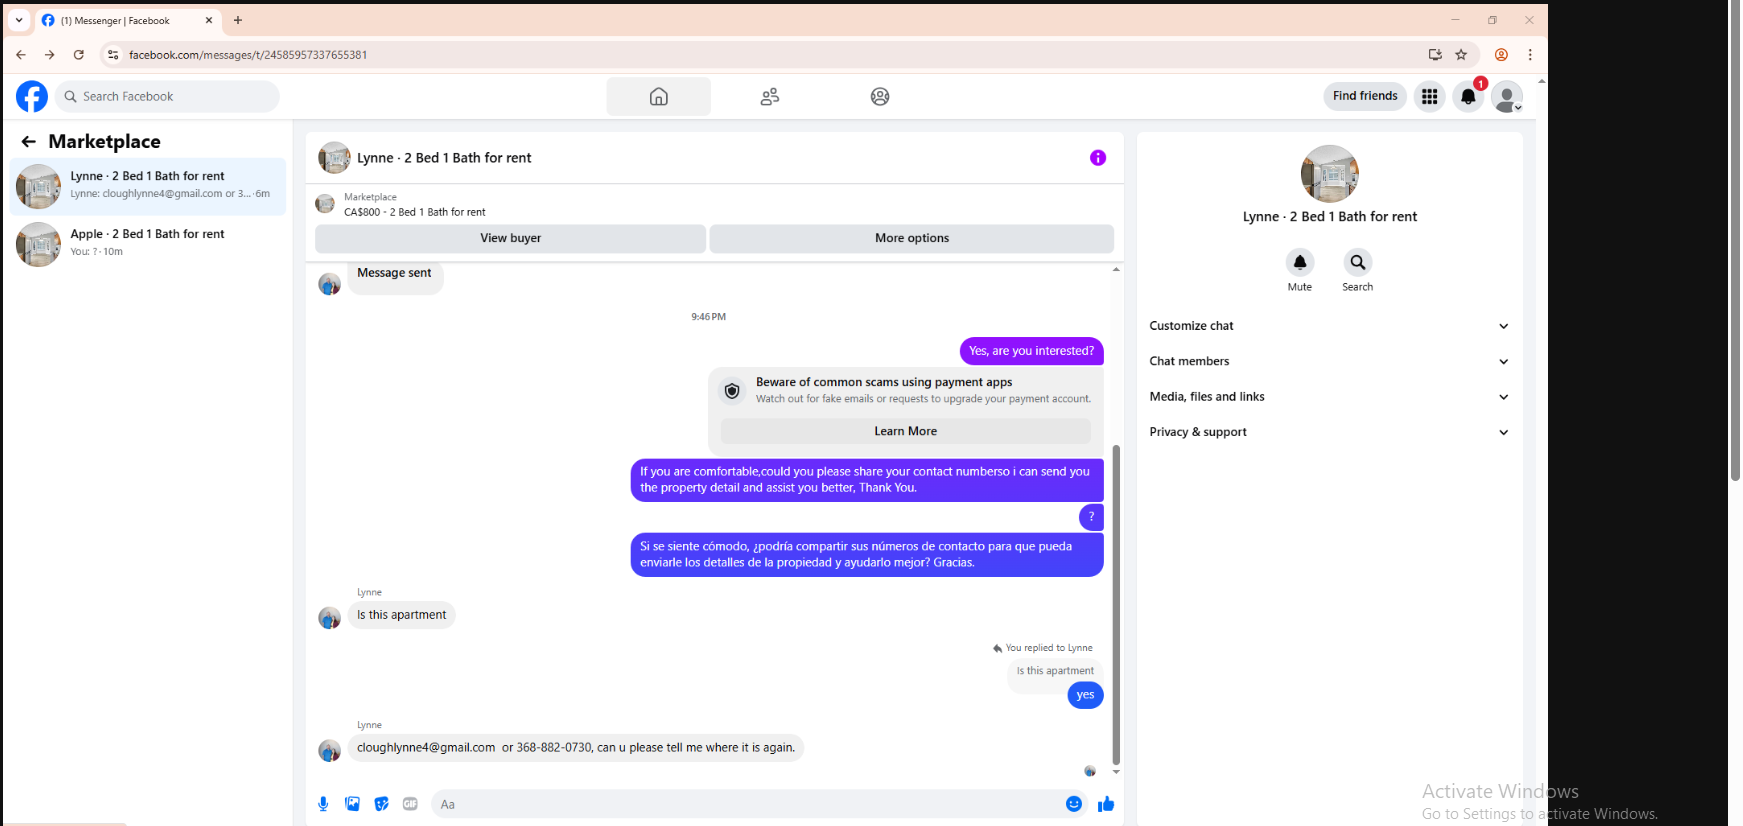Screen dimensions: 1743x826
Task: Open browser profile icon
Action: point(1501,55)
